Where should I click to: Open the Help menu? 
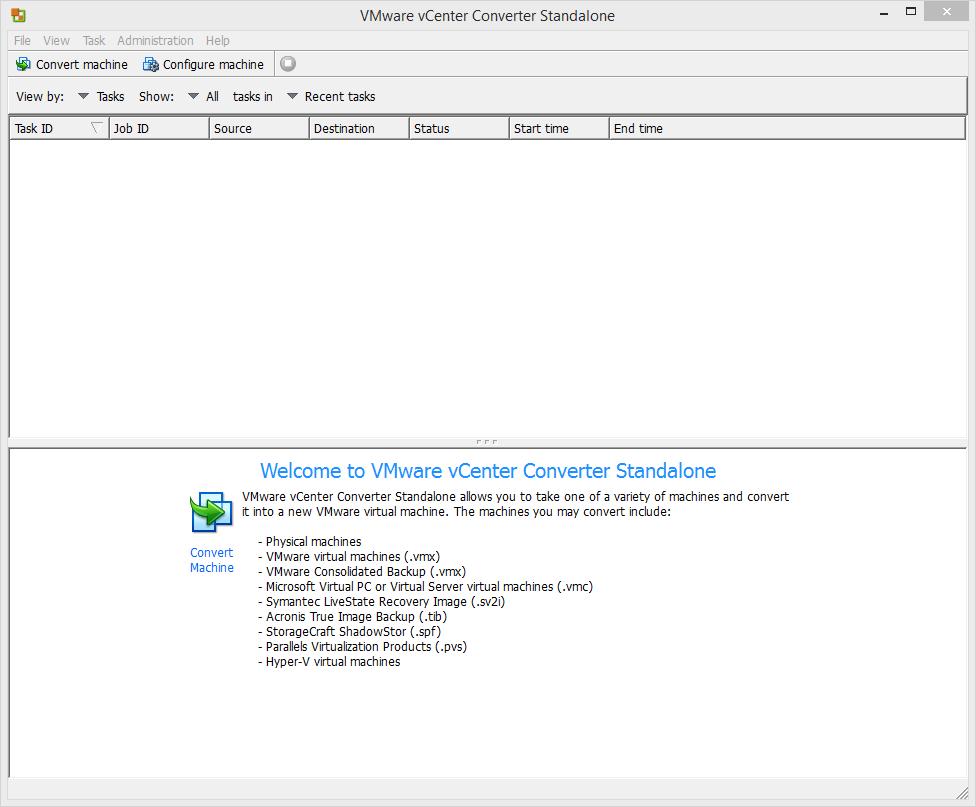pos(218,40)
